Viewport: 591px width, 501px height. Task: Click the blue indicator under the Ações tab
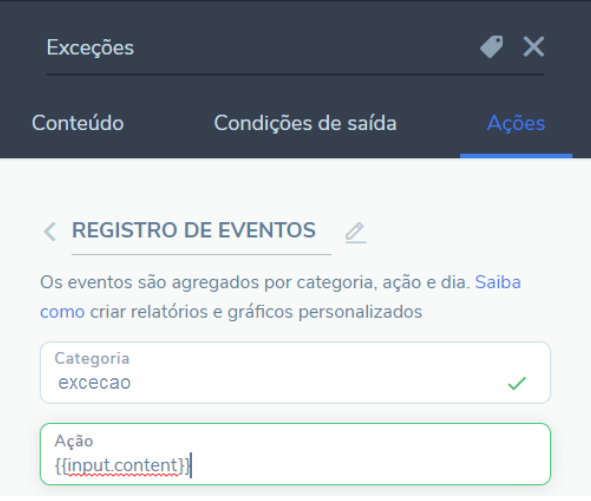pyautogui.click(x=516, y=156)
